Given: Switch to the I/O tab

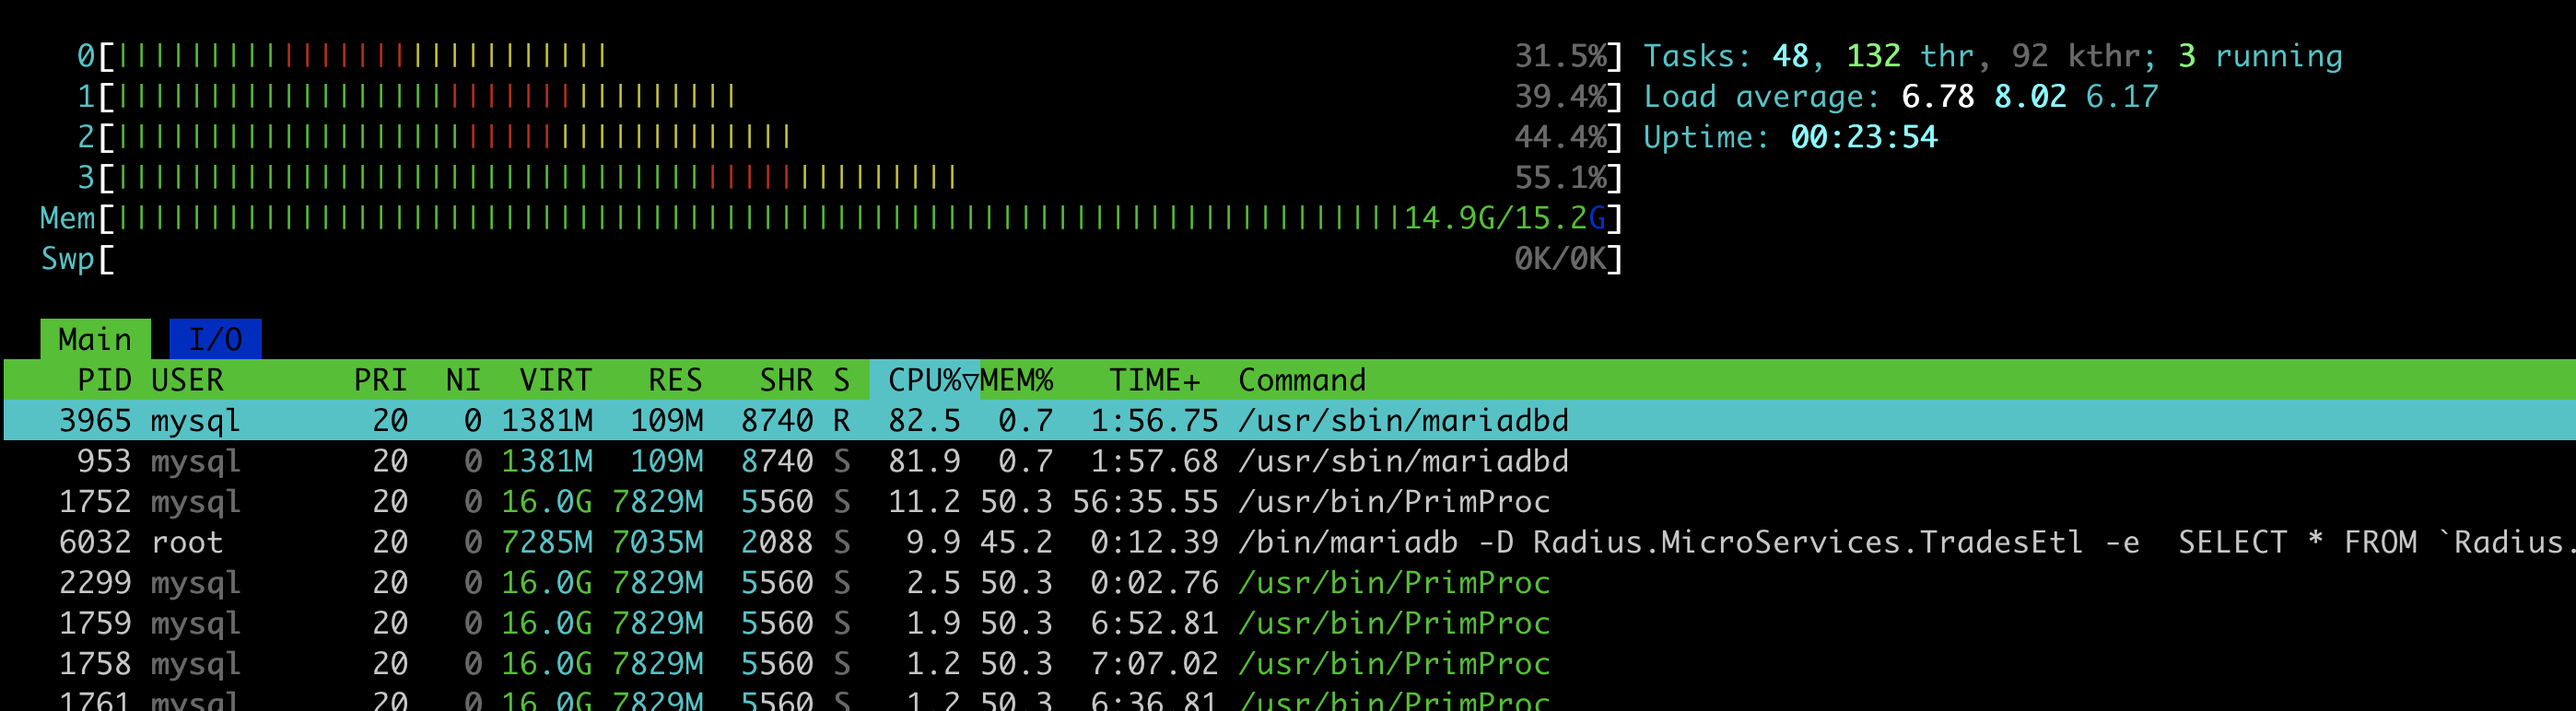Looking at the screenshot, I should point(215,339).
